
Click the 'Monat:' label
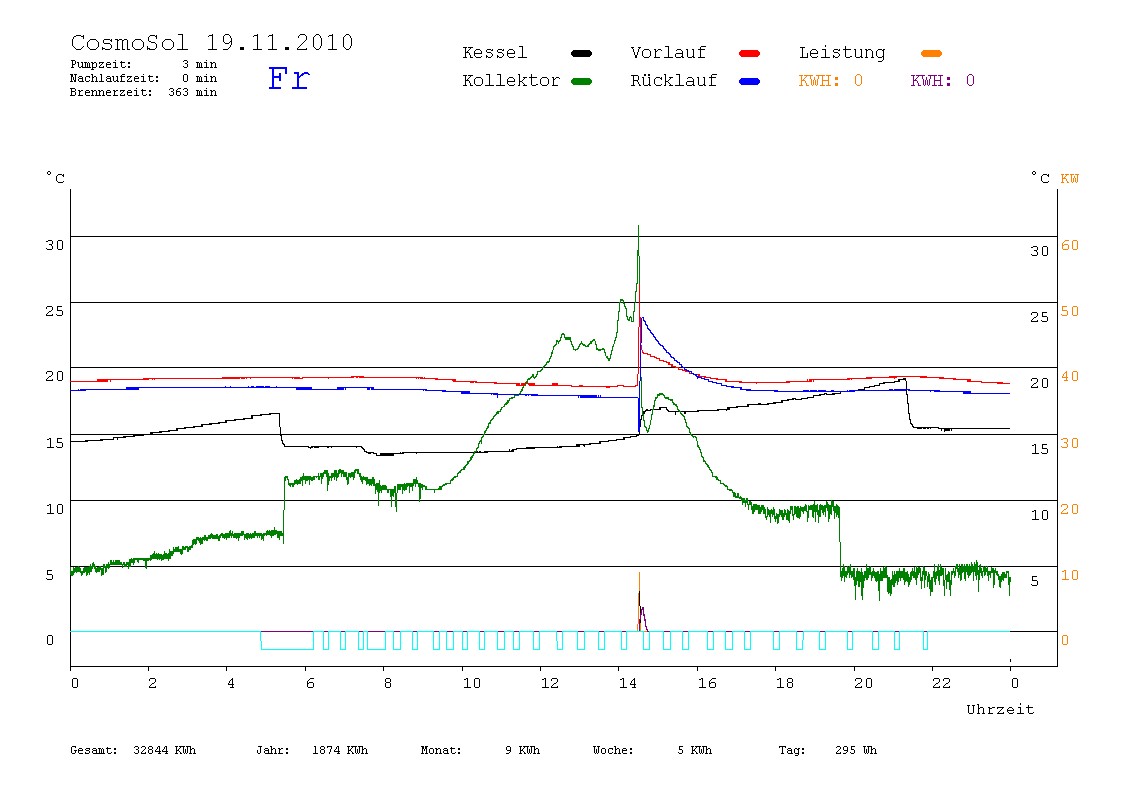pos(441,750)
